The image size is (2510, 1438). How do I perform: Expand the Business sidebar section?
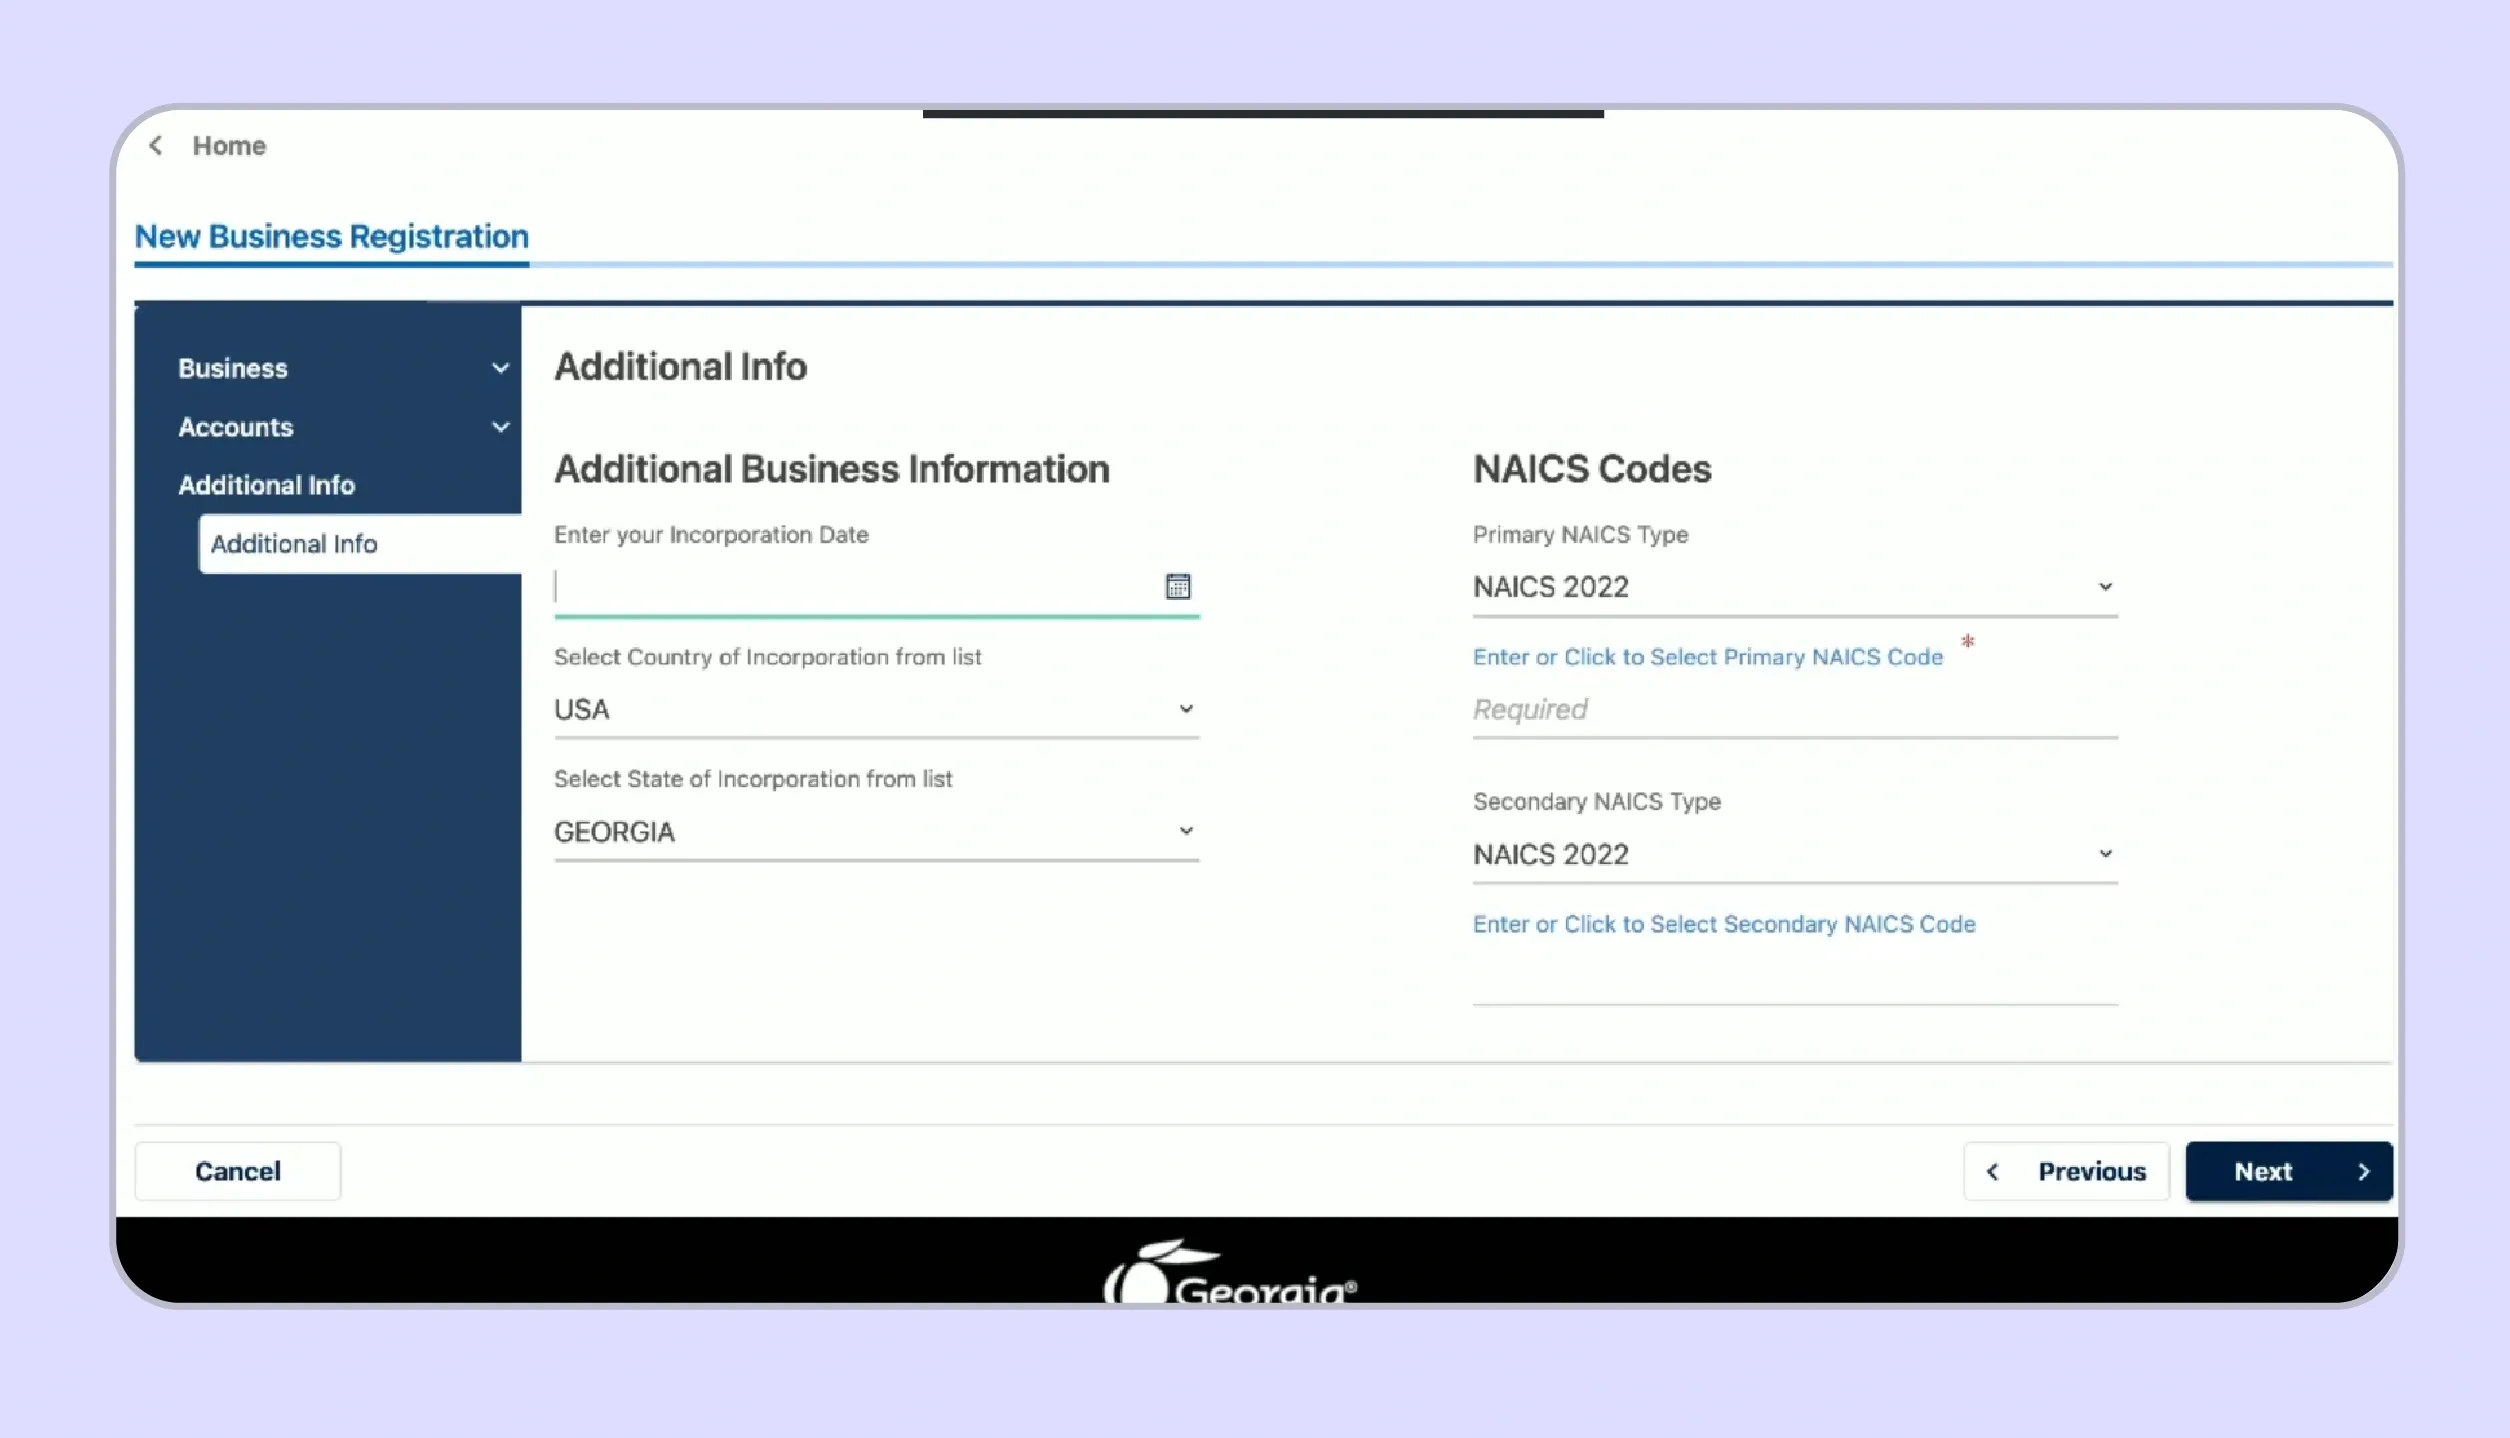click(345, 368)
